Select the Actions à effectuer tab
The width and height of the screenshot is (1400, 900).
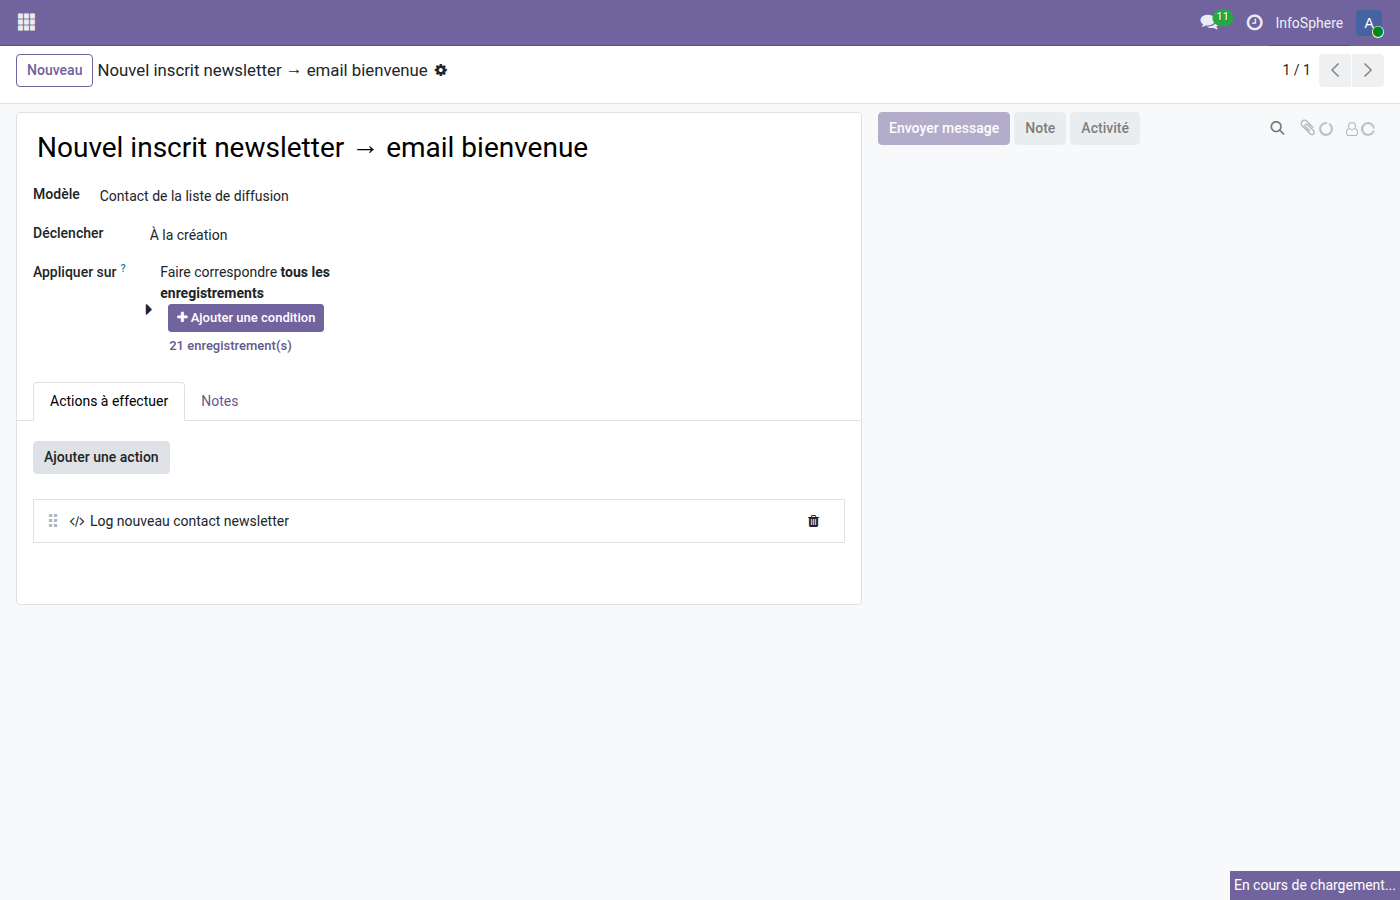[x=108, y=401]
